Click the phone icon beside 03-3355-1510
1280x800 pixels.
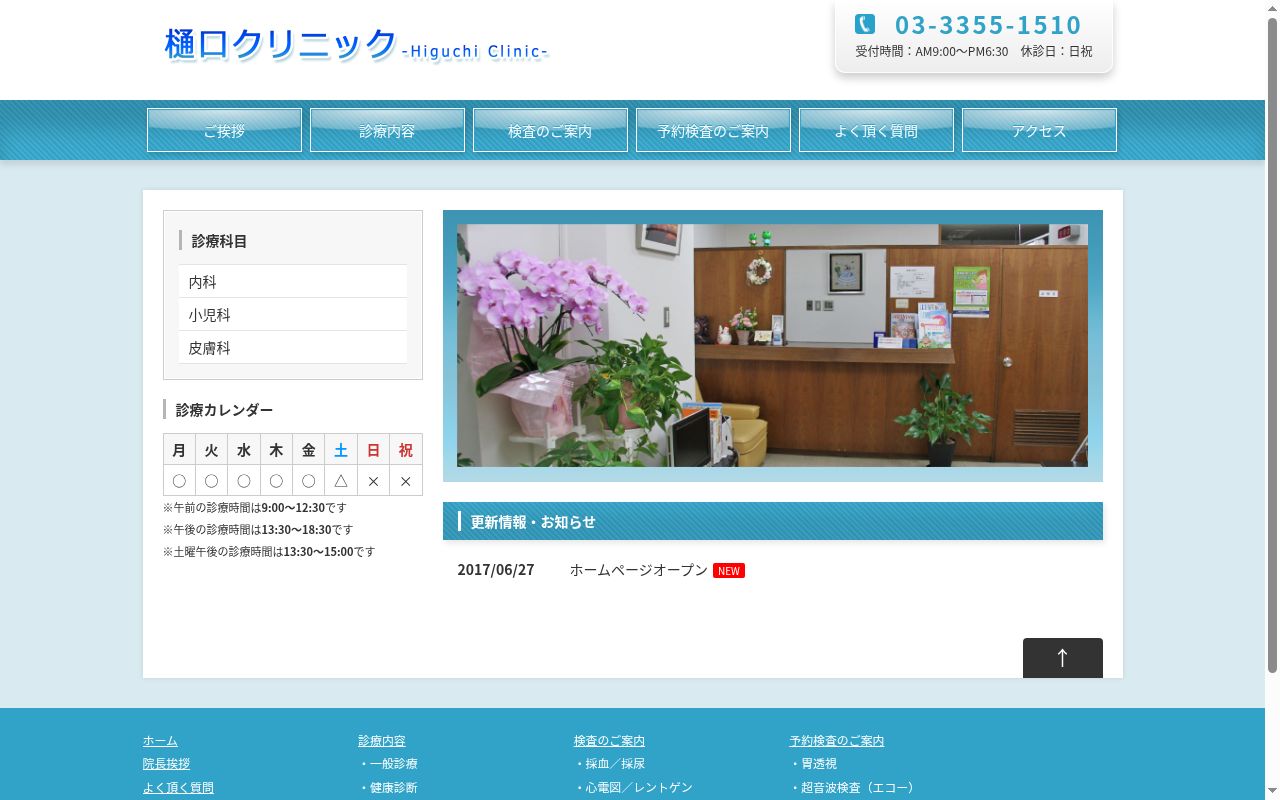point(865,24)
